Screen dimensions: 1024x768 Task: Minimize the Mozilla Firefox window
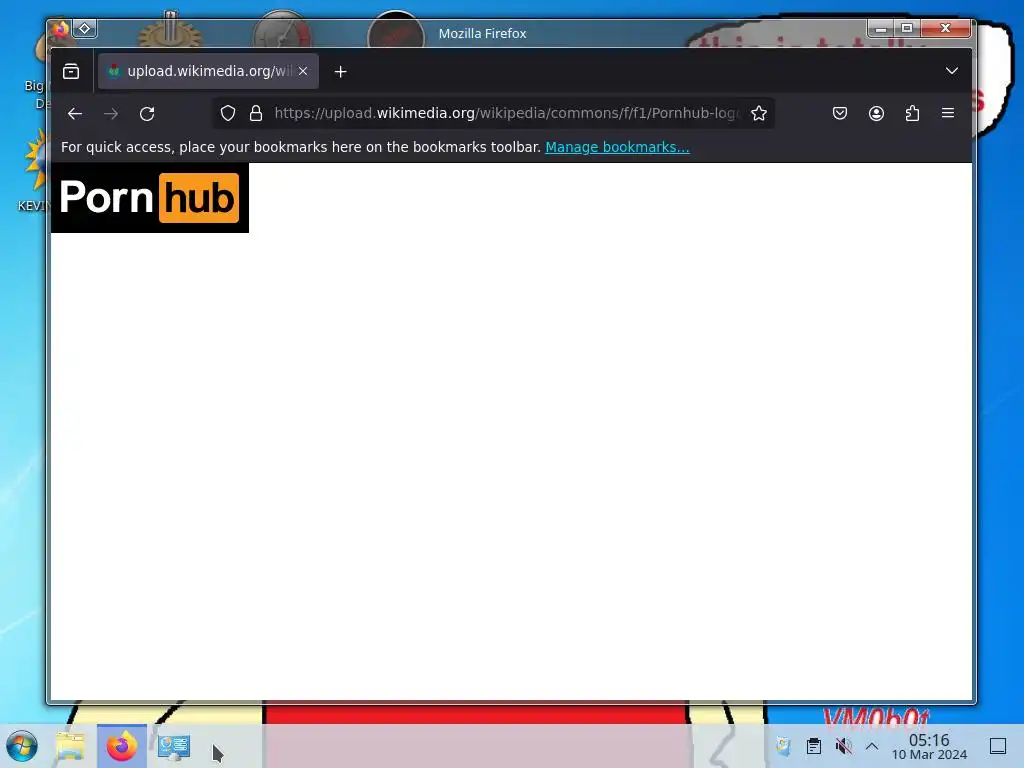[880, 28]
